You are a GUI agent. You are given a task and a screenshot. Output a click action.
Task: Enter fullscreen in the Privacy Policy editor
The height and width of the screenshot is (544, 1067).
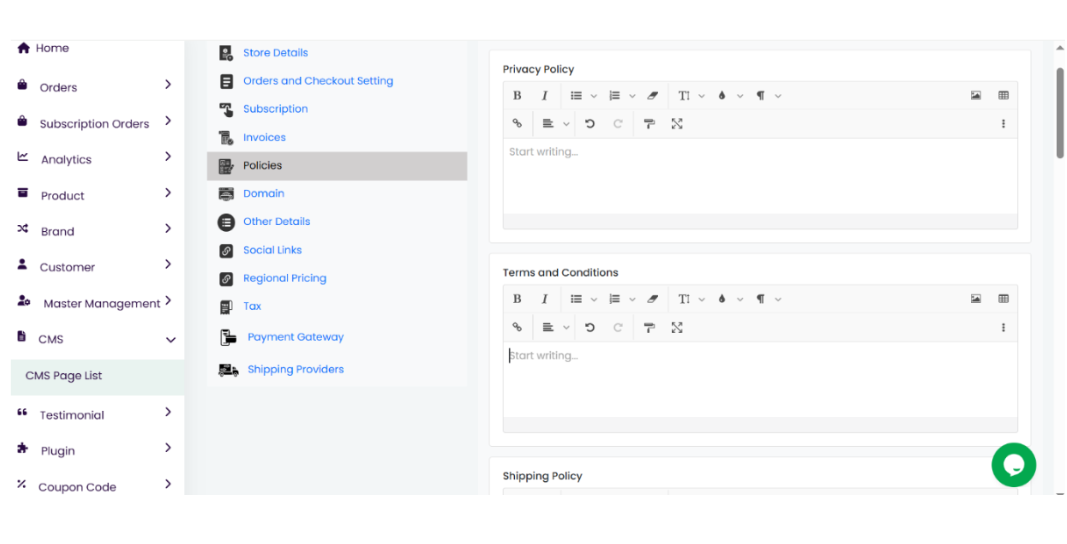click(677, 124)
